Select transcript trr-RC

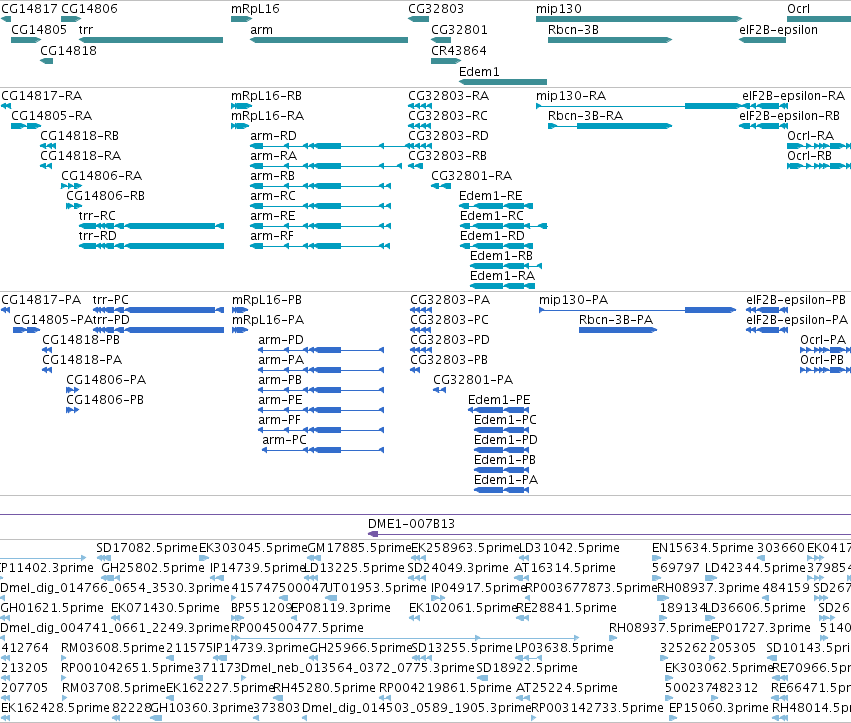151,226
